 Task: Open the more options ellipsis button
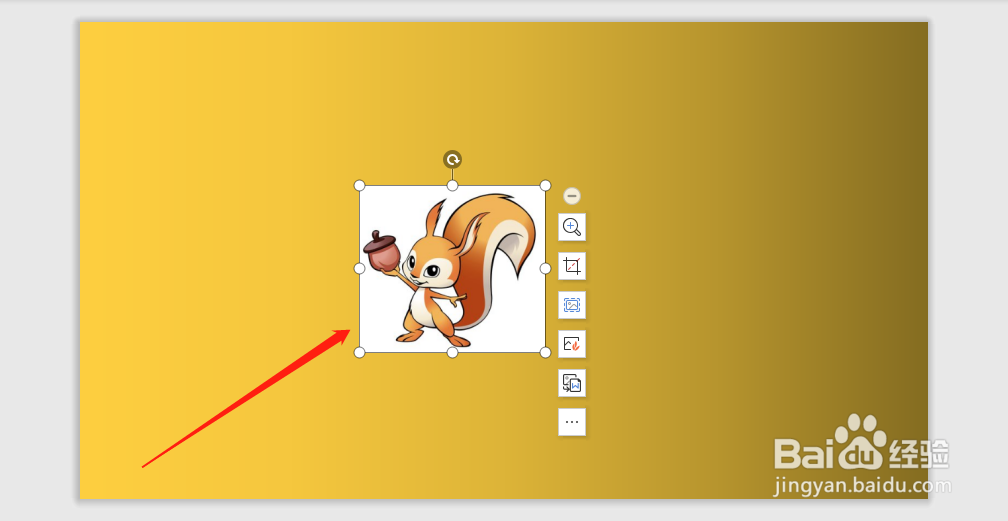[572, 422]
